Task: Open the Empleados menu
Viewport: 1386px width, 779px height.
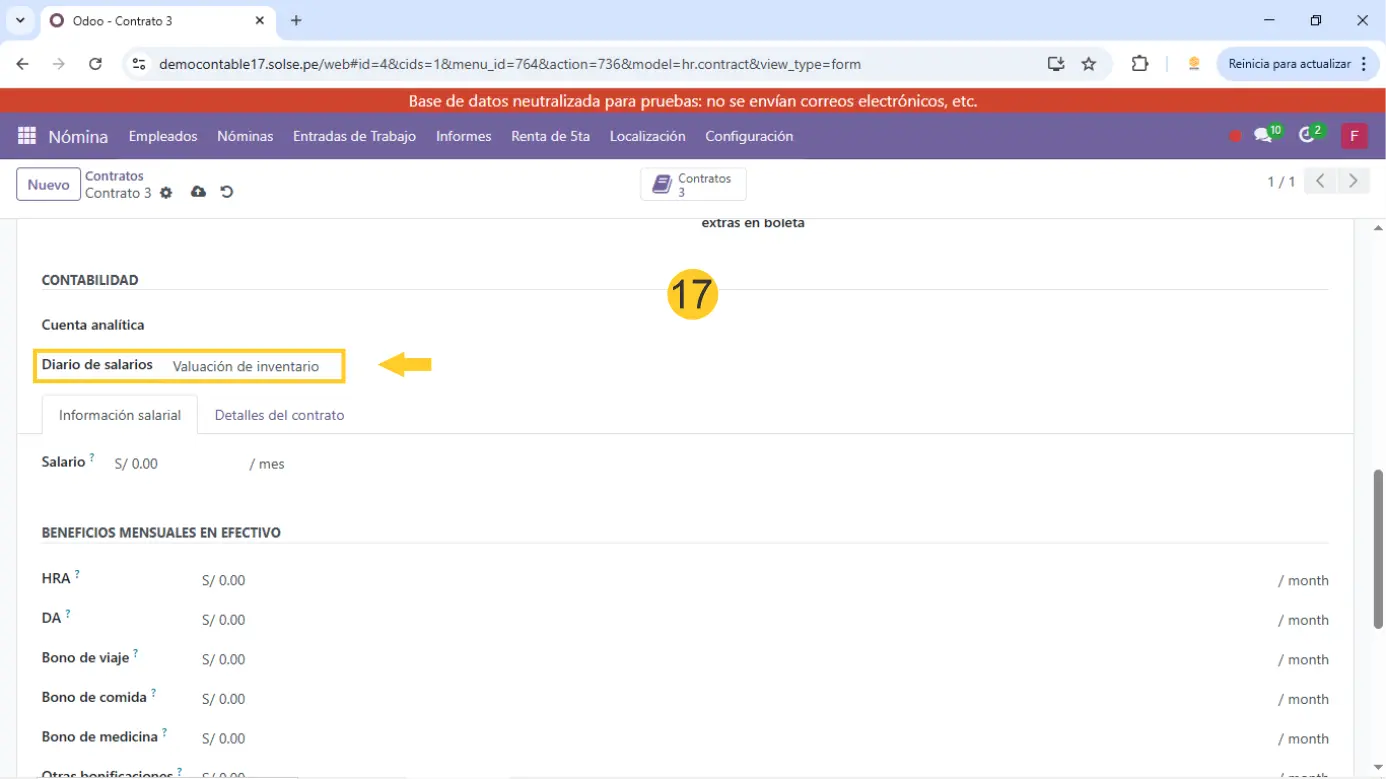Action: click(x=163, y=136)
